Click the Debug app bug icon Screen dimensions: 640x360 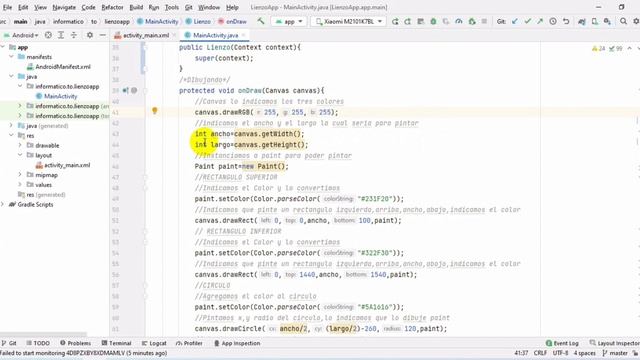click(433, 21)
